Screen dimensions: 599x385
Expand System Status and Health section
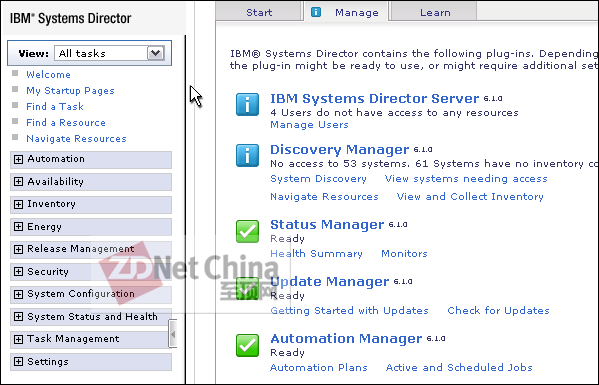coord(18,317)
